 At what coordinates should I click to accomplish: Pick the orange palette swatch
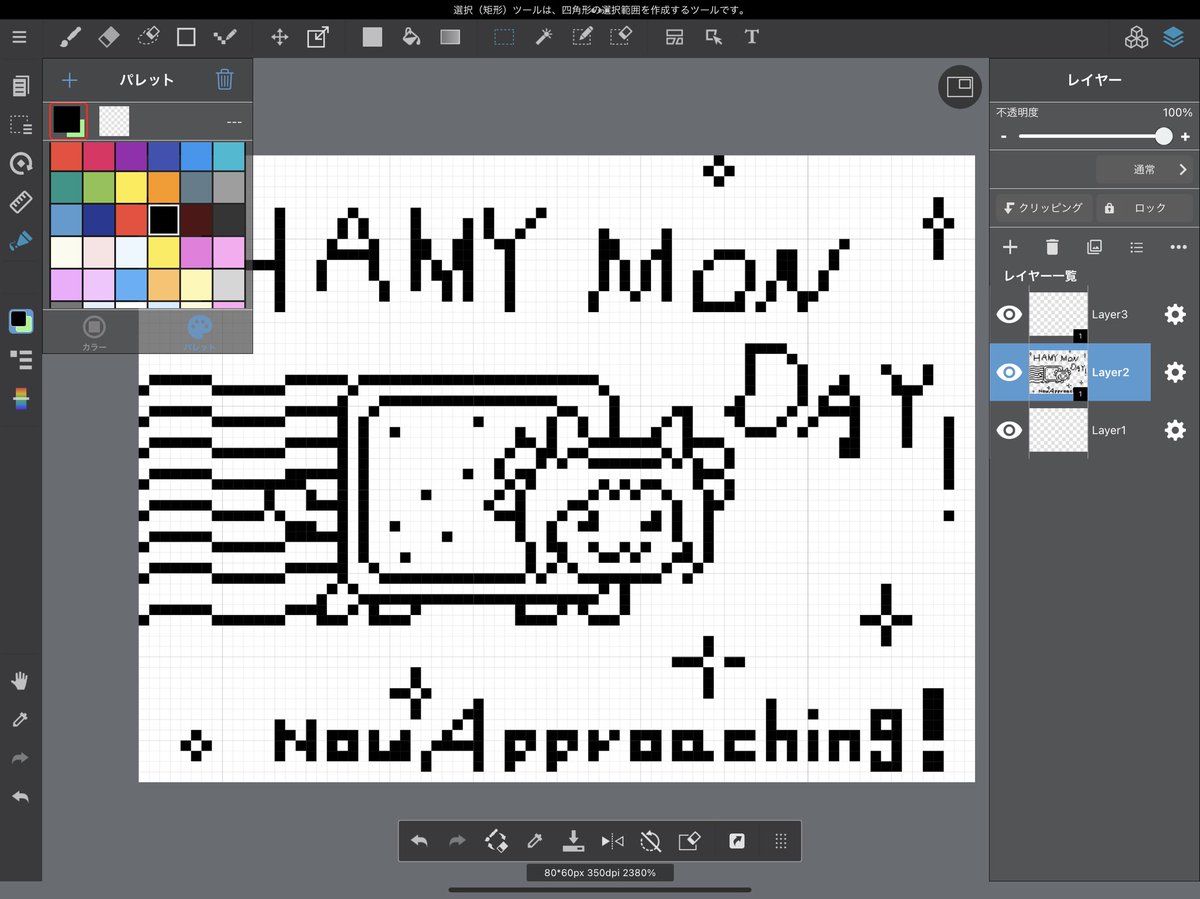(164, 188)
